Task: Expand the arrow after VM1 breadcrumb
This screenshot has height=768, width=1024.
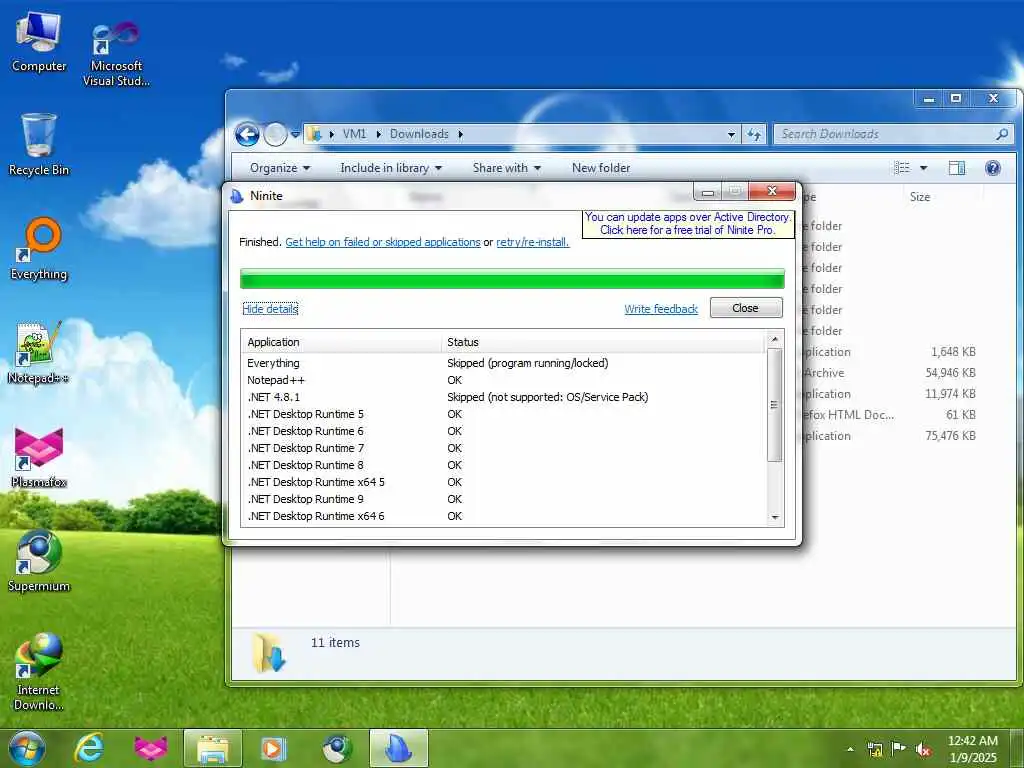Action: pyautogui.click(x=379, y=135)
